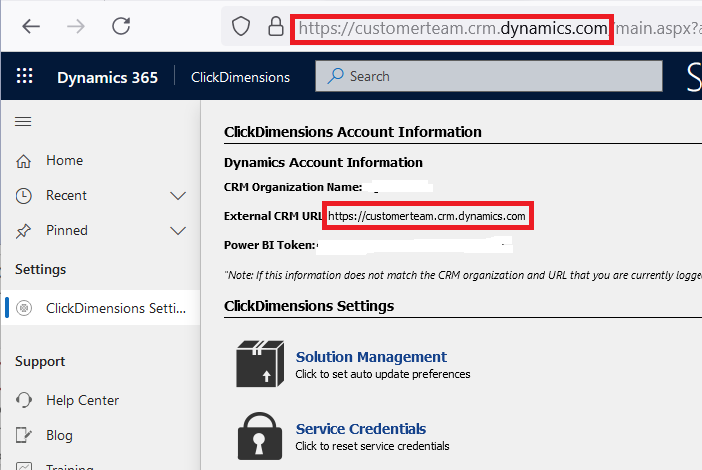Screen dimensions: 702x470
Task: Click the magnifier icon in Search box
Action: tap(335, 76)
